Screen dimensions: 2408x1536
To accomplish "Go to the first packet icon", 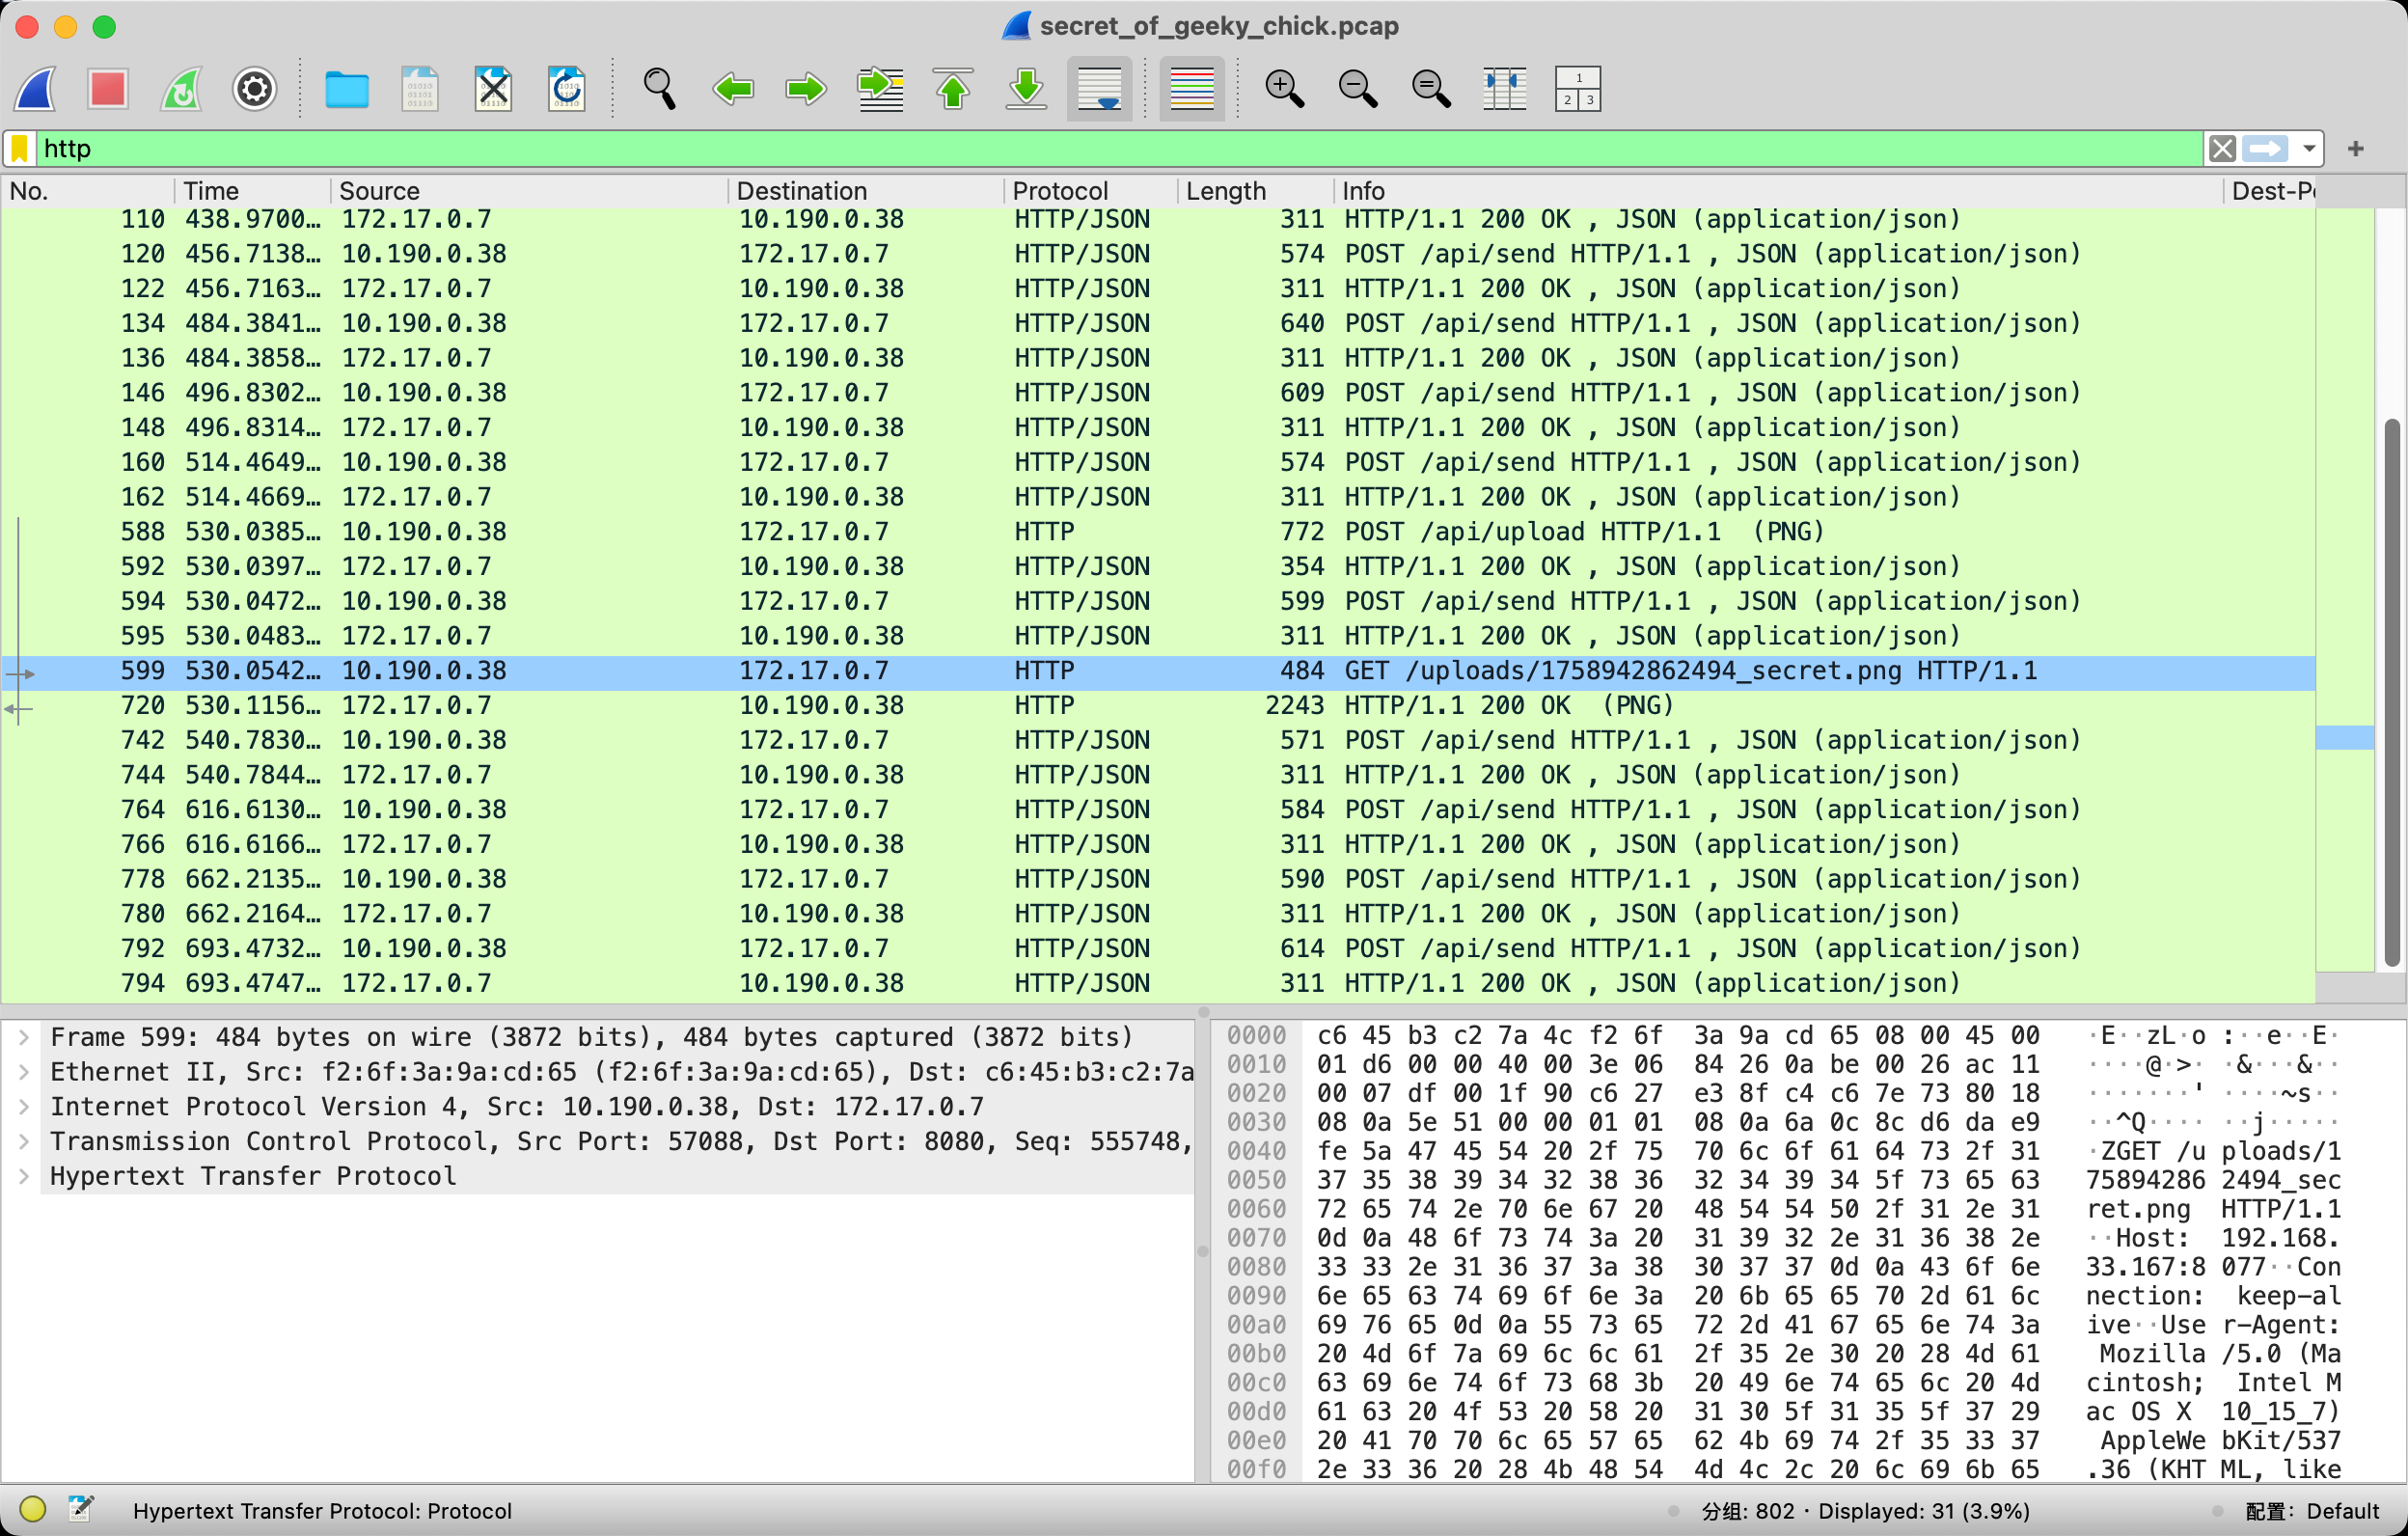I will point(953,89).
